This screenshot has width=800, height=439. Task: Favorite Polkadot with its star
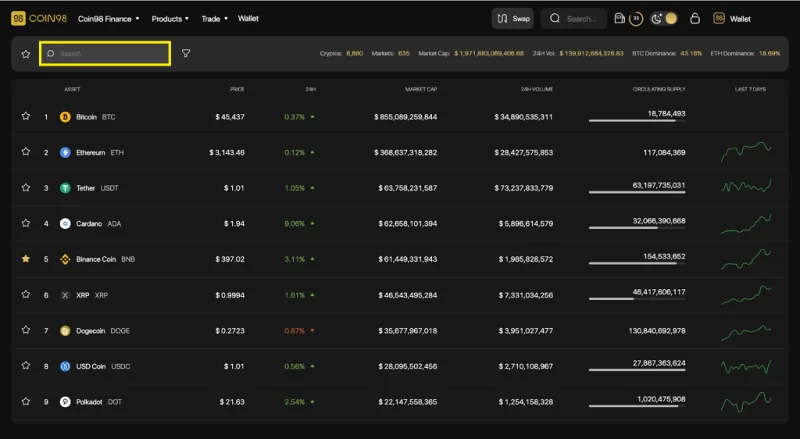26,402
